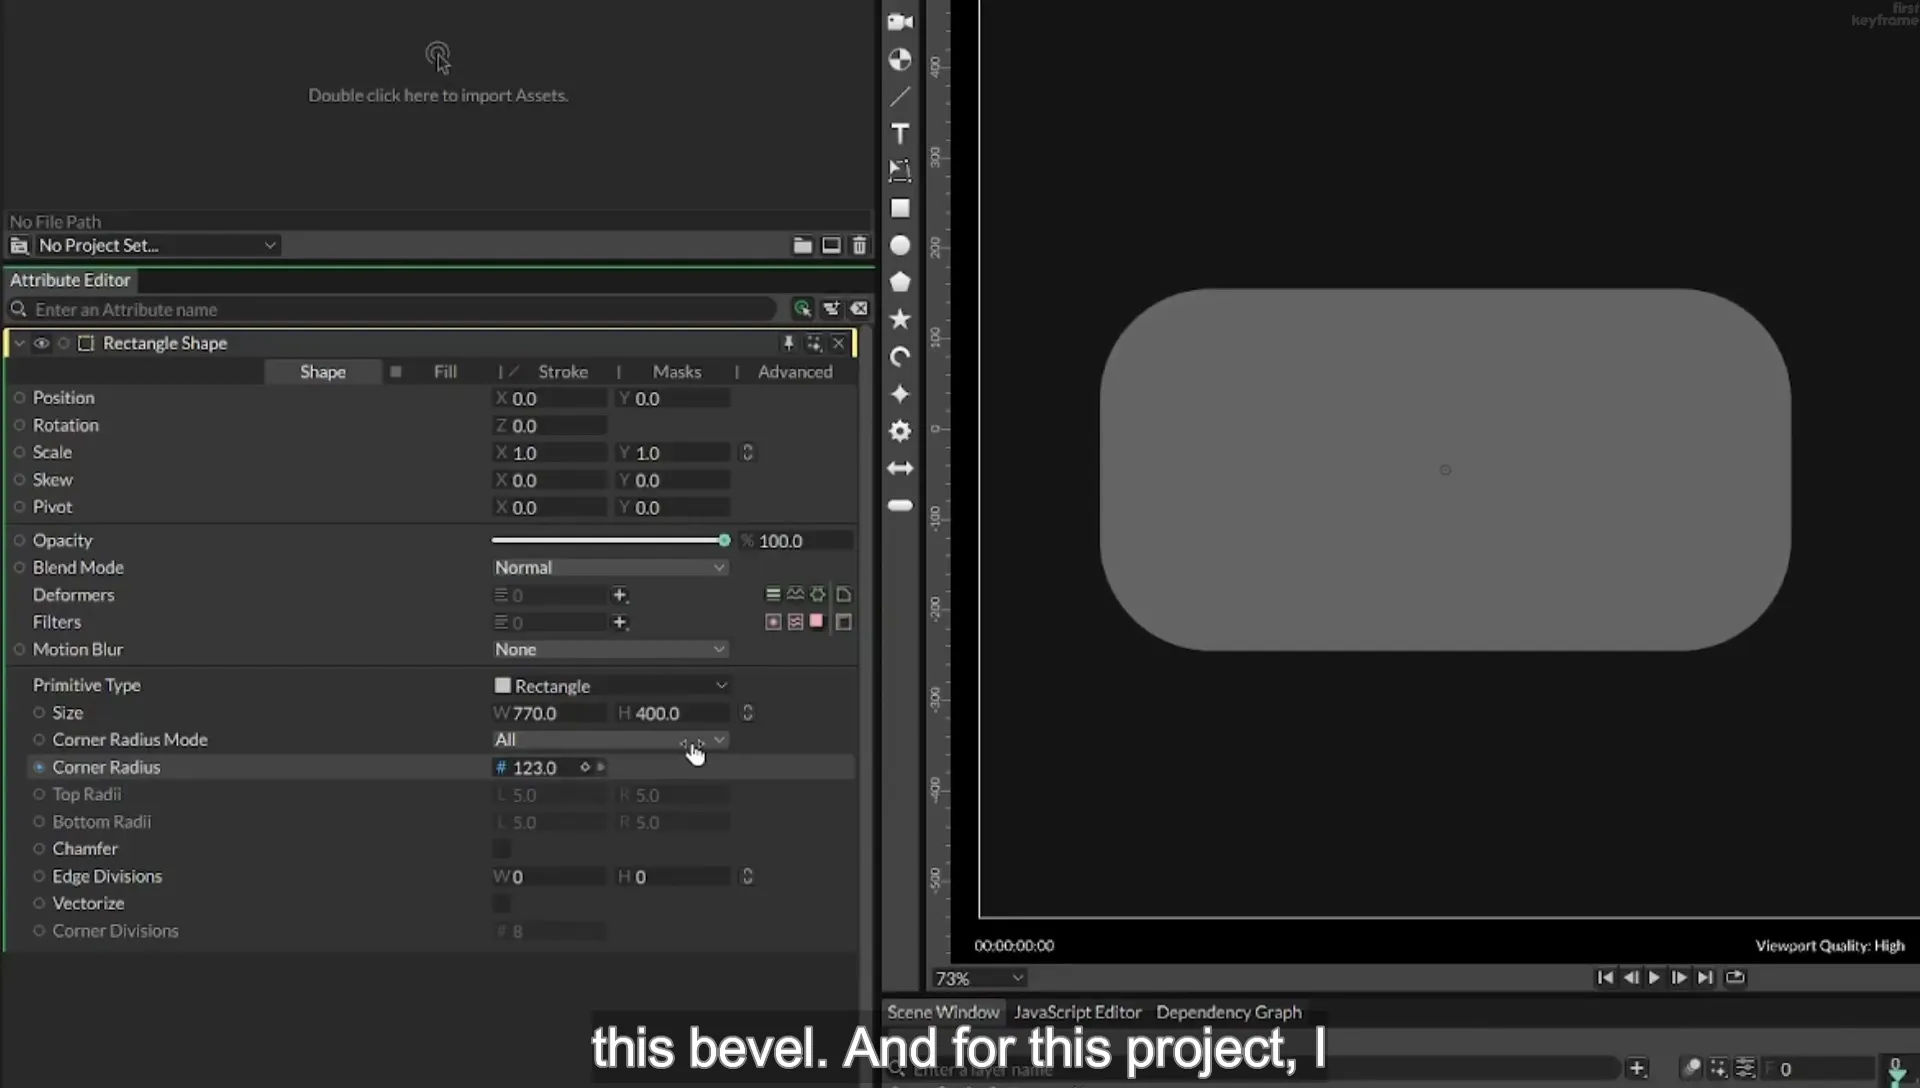Delete project with the trash icon
This screenshot has height=1088, width=1920.
[x=859, y=245]
